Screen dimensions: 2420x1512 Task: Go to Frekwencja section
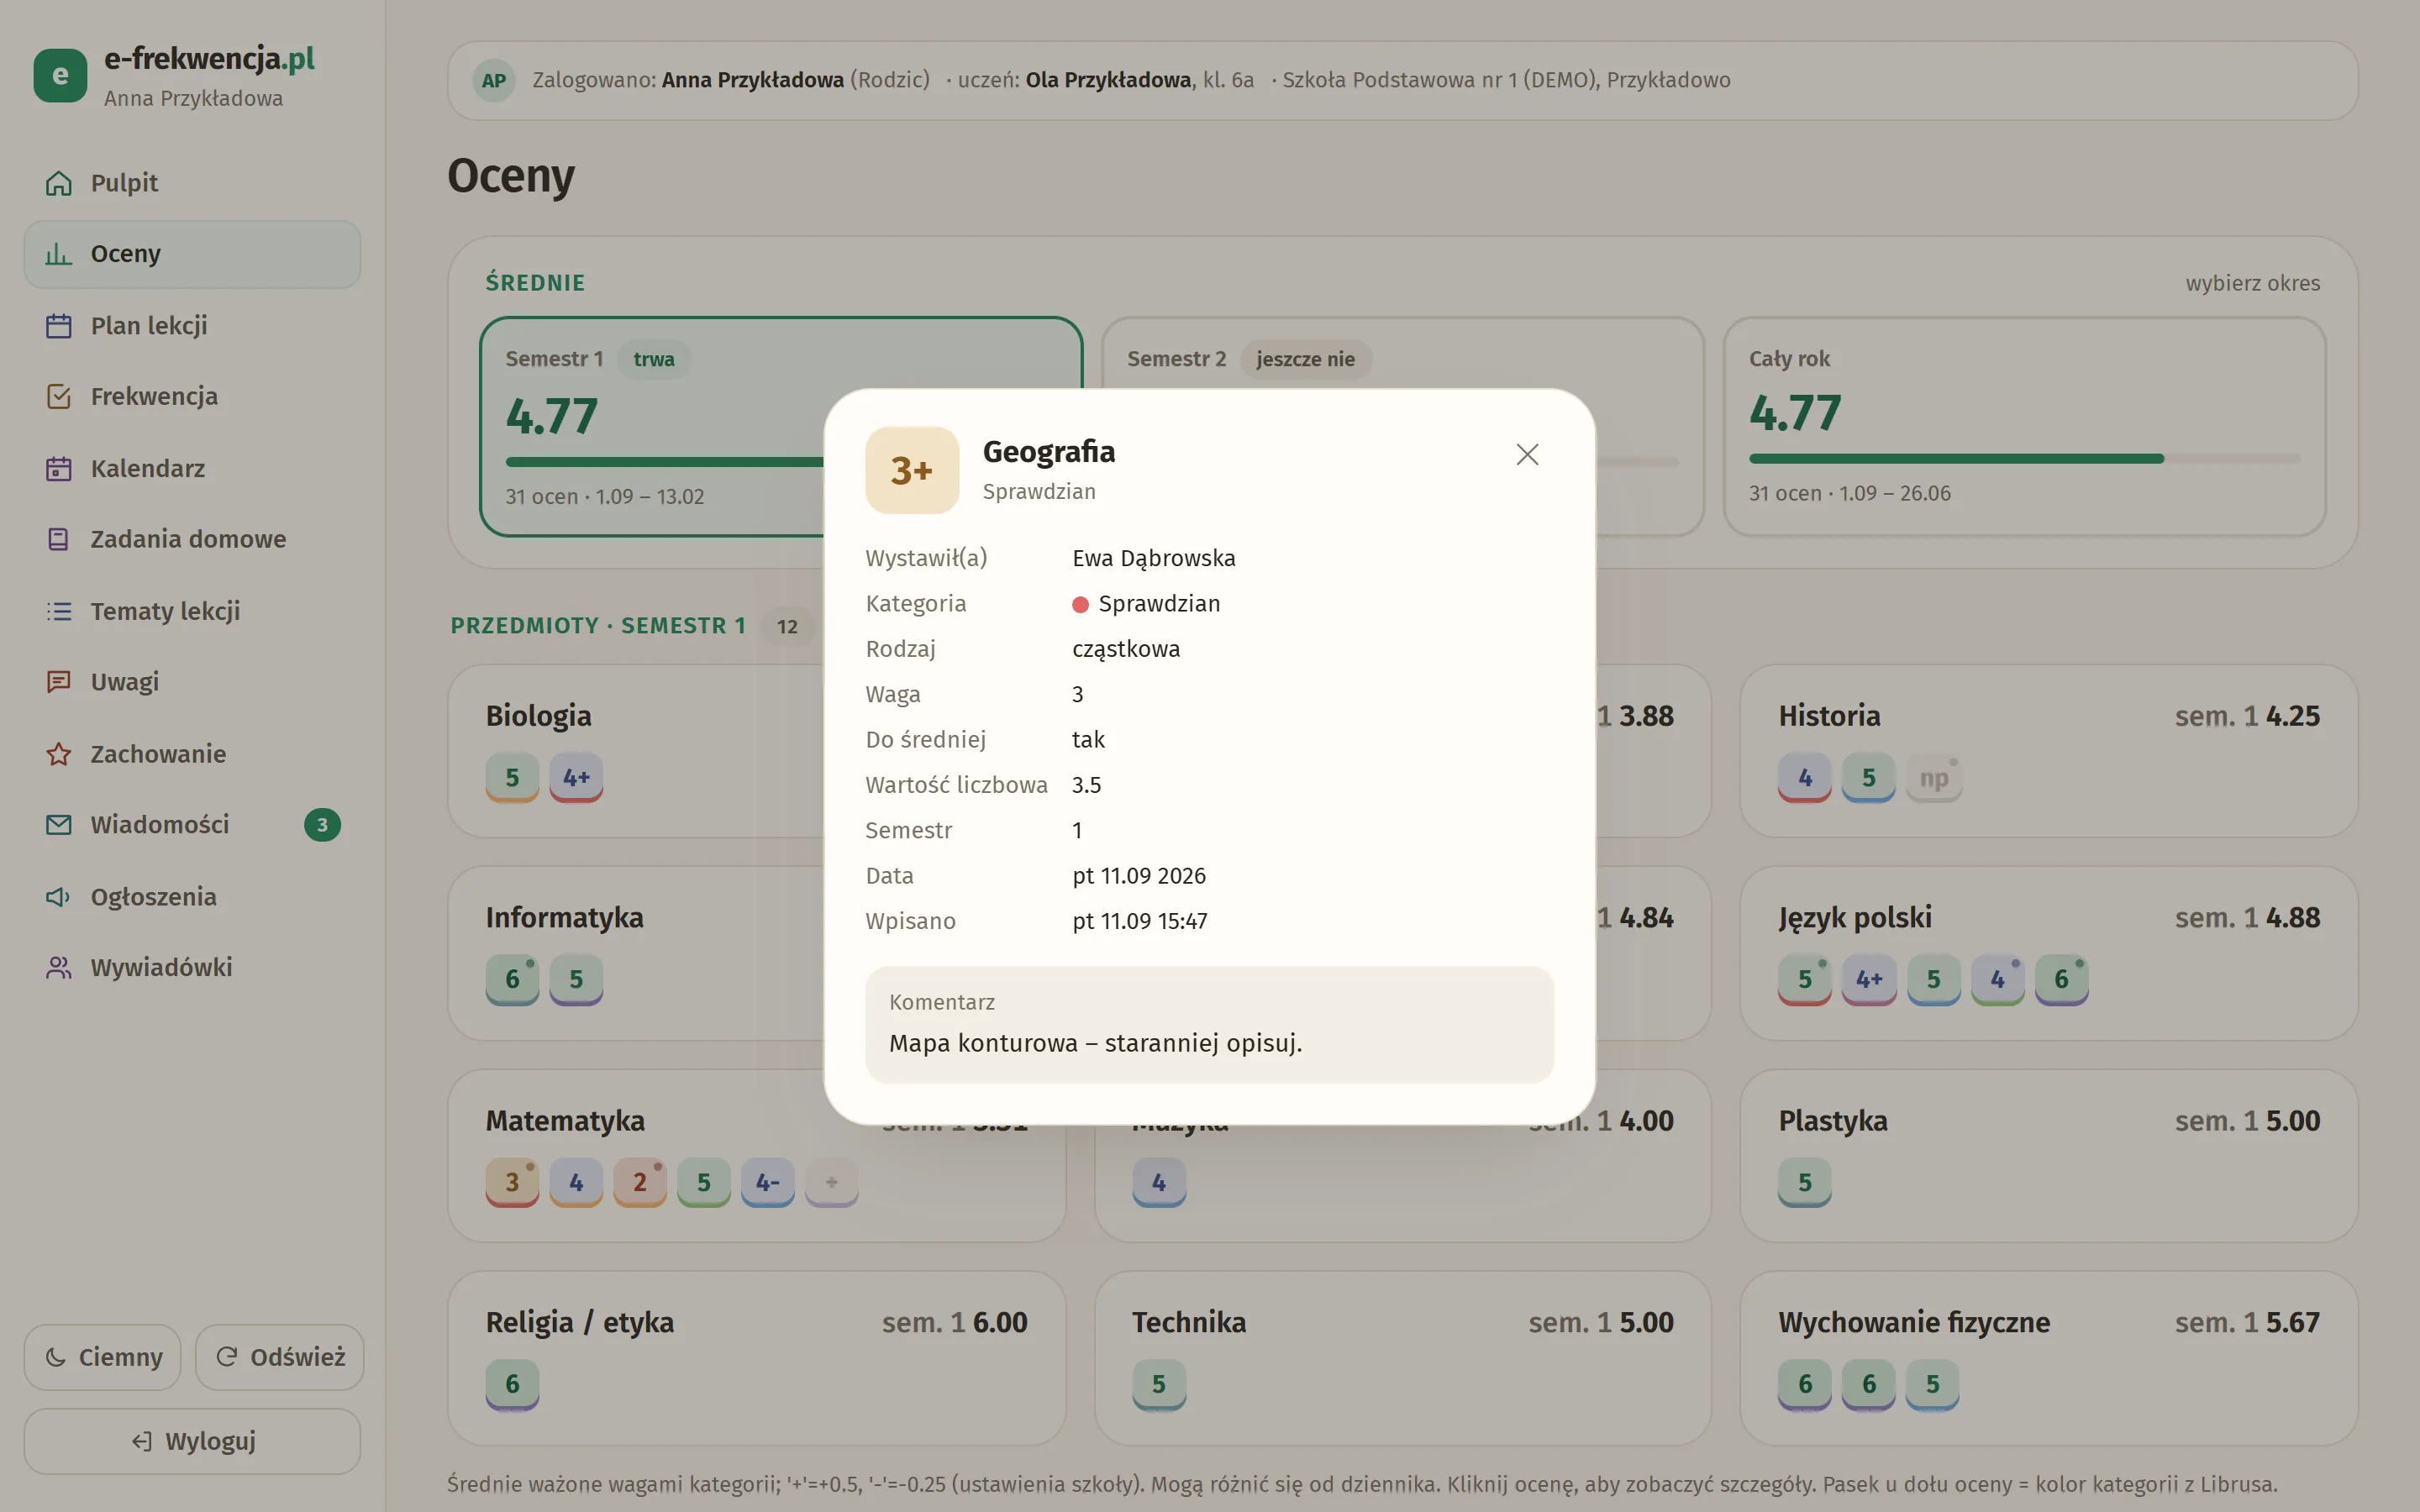coord(192,397)
